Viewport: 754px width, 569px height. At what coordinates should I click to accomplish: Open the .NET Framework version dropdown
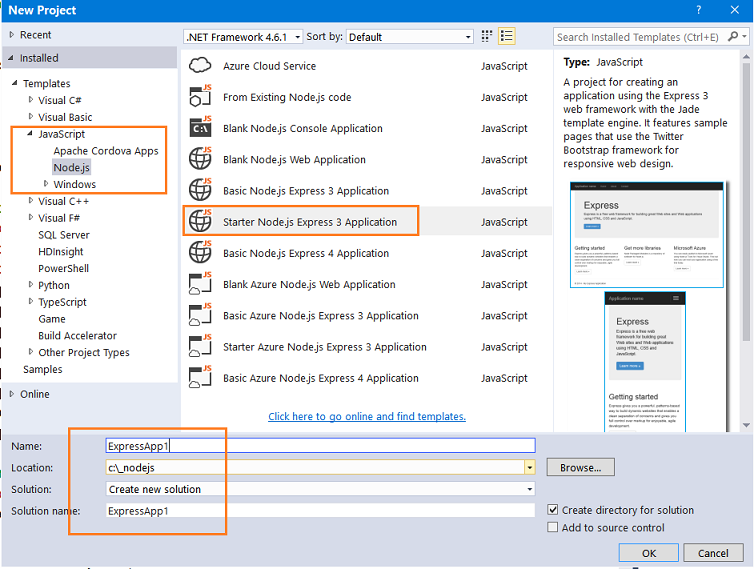(x=243, y=37)
